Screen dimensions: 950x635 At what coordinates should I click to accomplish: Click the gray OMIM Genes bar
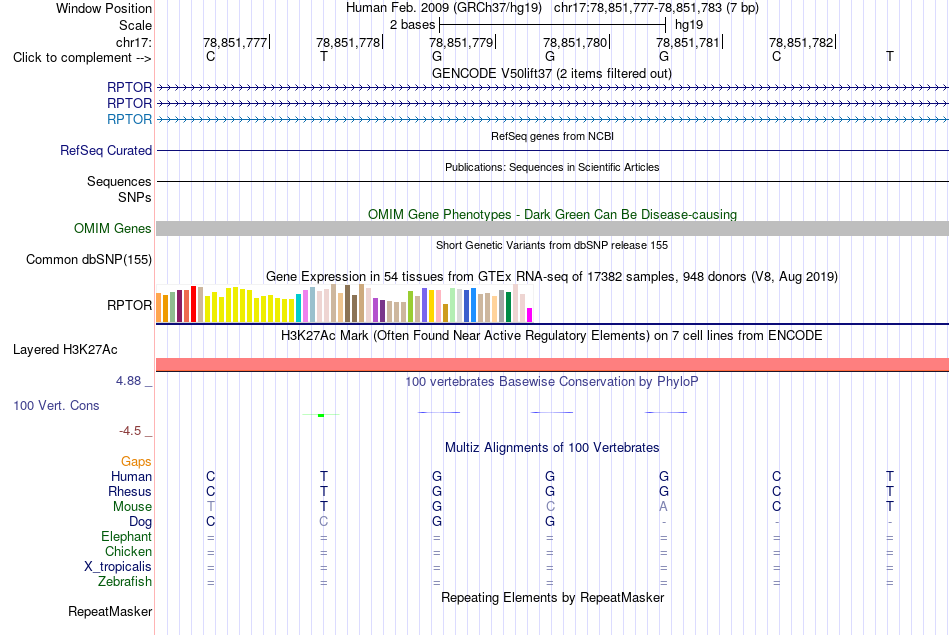(552, 228)
